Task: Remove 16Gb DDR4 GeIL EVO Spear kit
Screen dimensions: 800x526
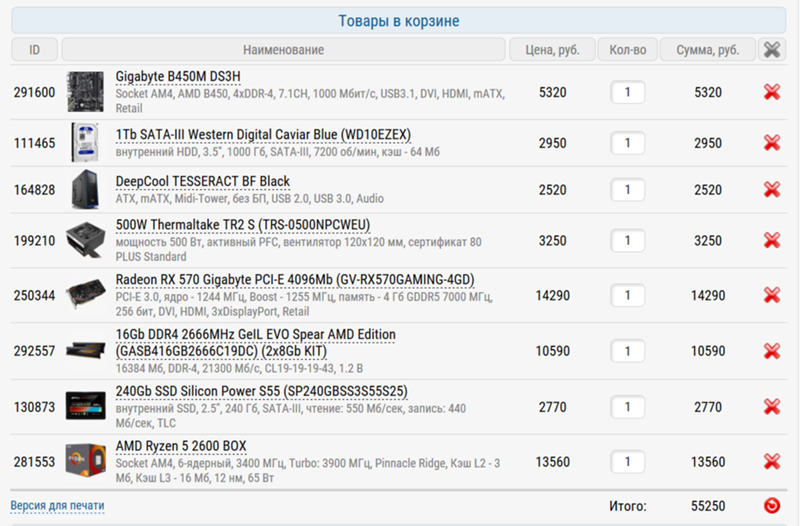Action: (771, 351)
